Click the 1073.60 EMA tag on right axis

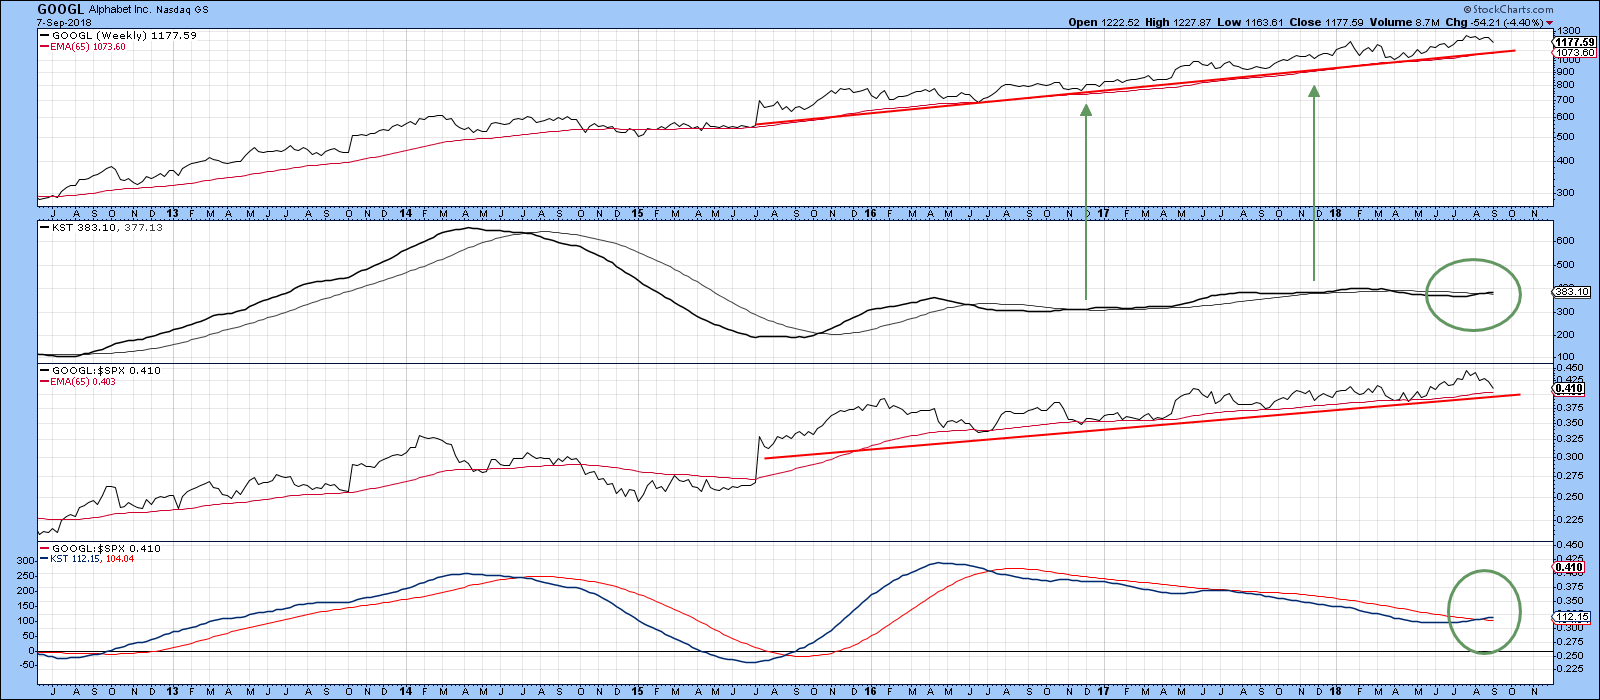click(1575, 52)
